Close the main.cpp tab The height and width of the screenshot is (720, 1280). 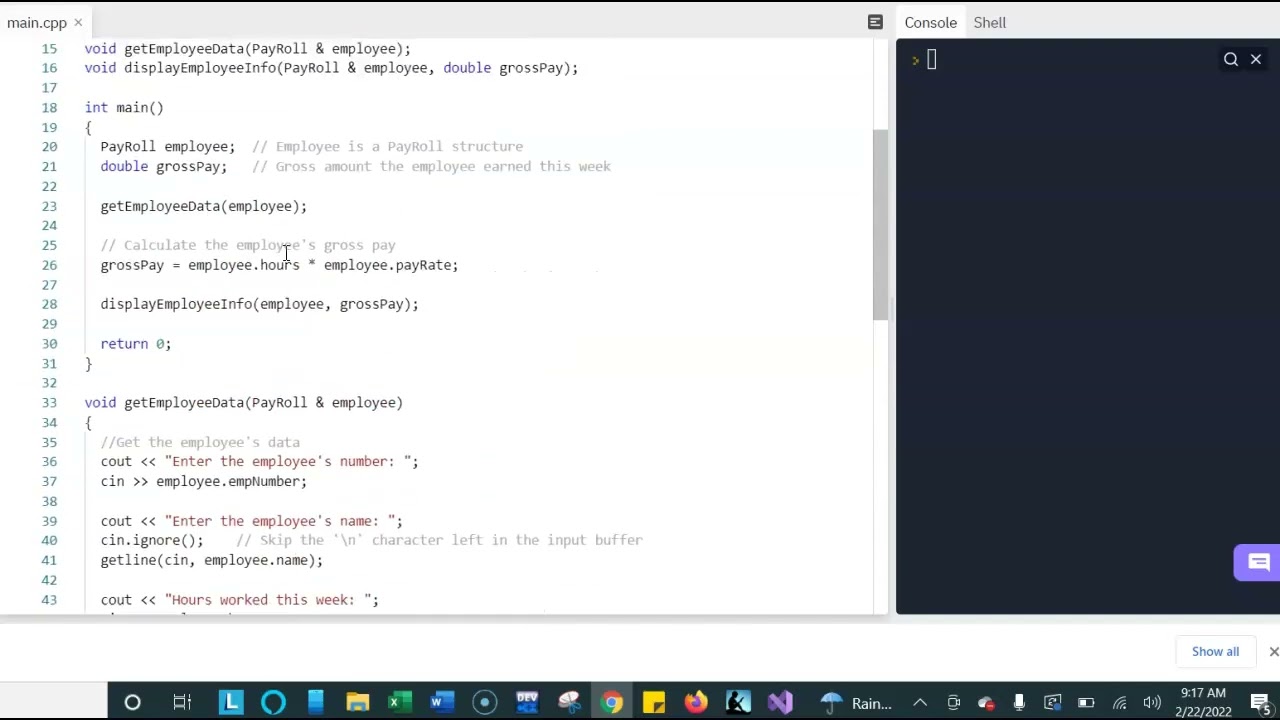(x=78, y=22)
